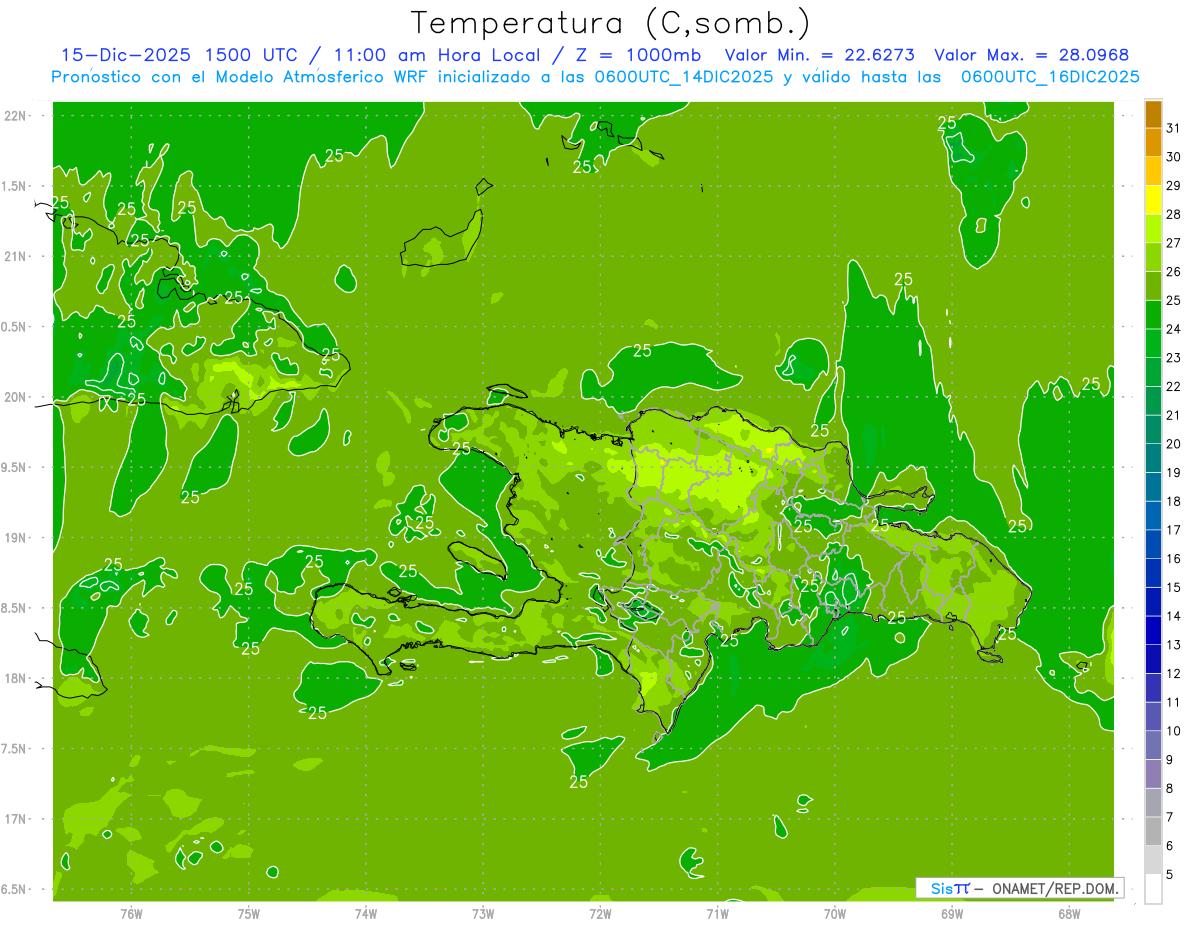Select the 'Valor Min. = 22.6273' readout
The image size is (1200, 927).
pyautogui.click(x=818, y=55)
